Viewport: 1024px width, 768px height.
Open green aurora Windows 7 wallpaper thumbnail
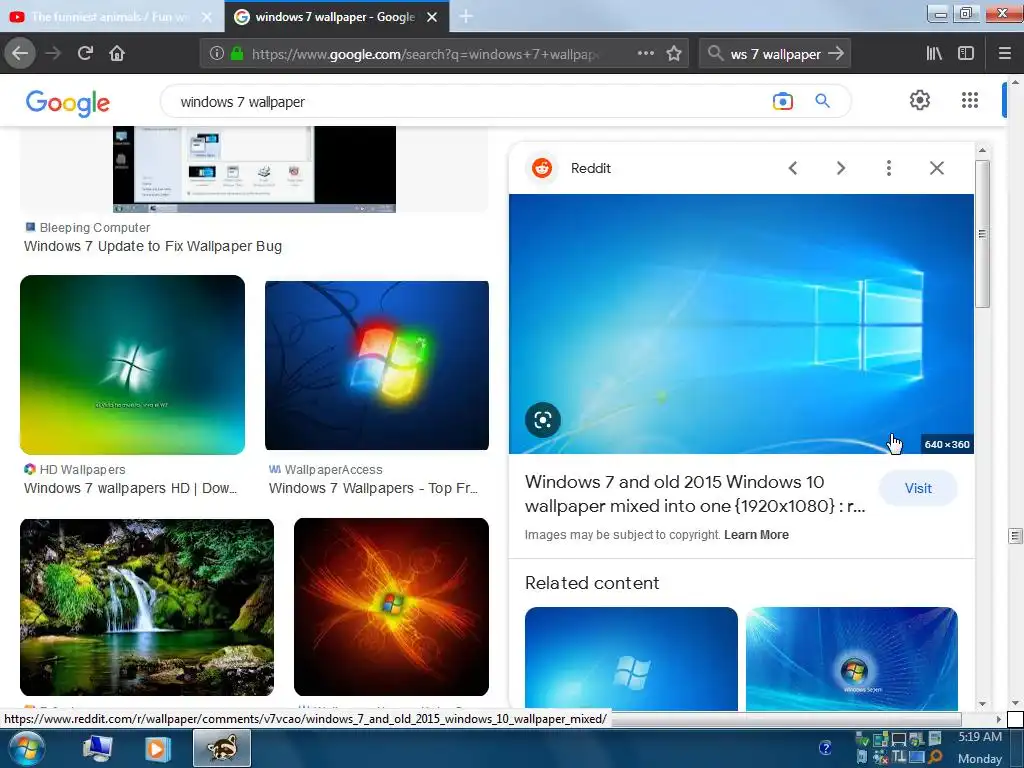click(133, 364)
